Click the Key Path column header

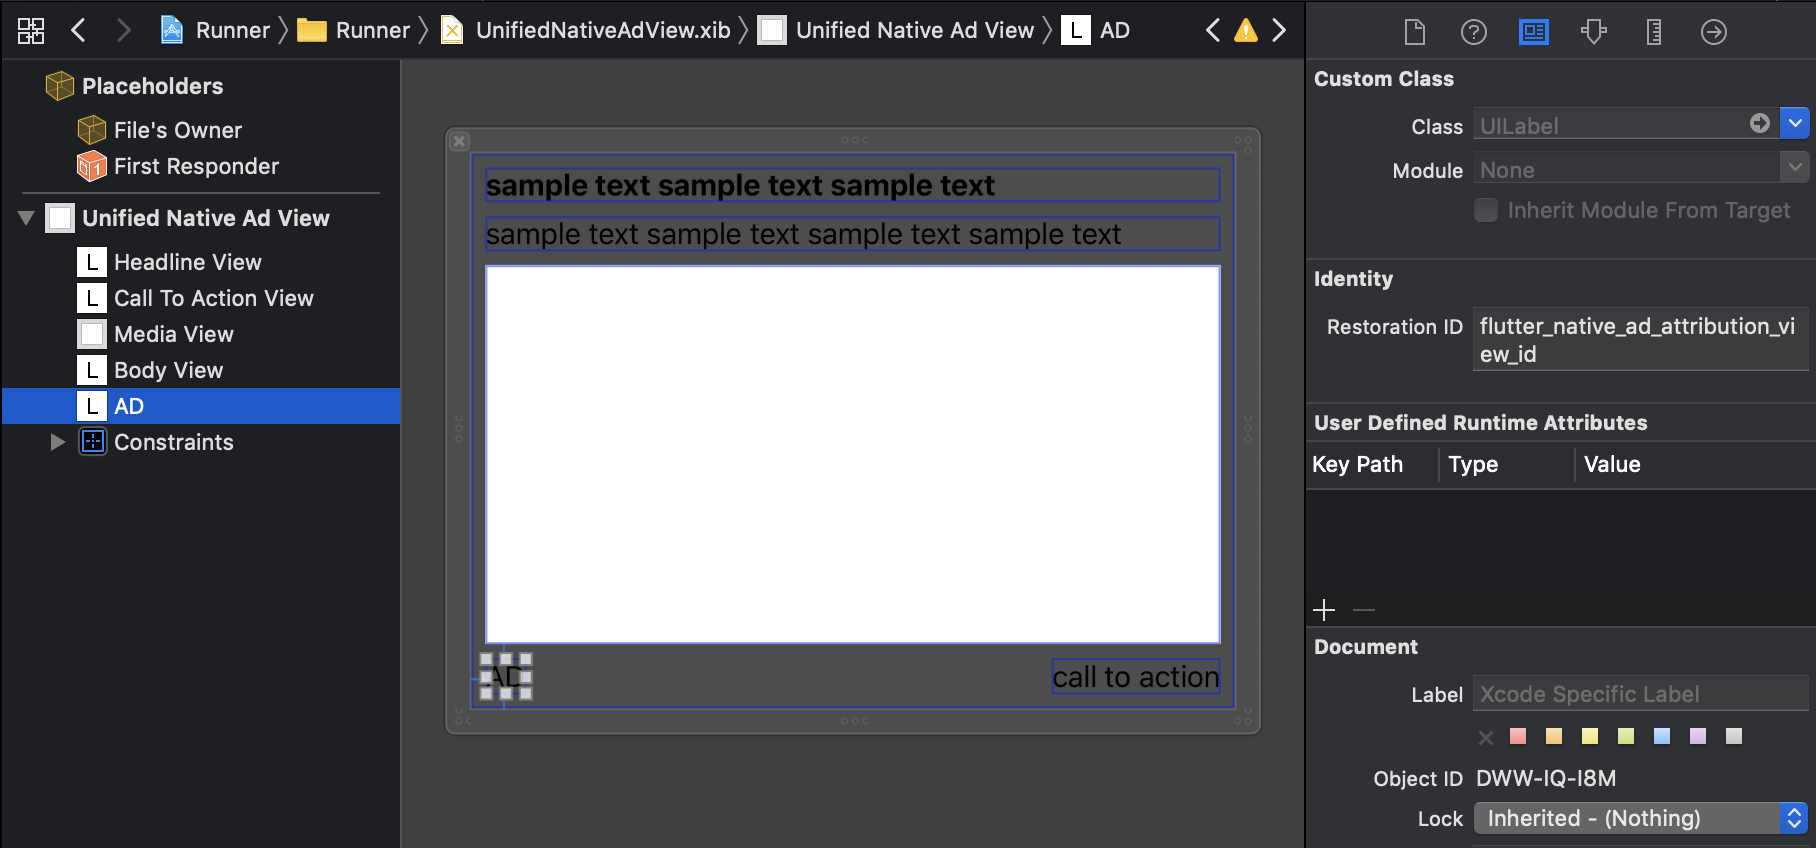(1358, 464)
